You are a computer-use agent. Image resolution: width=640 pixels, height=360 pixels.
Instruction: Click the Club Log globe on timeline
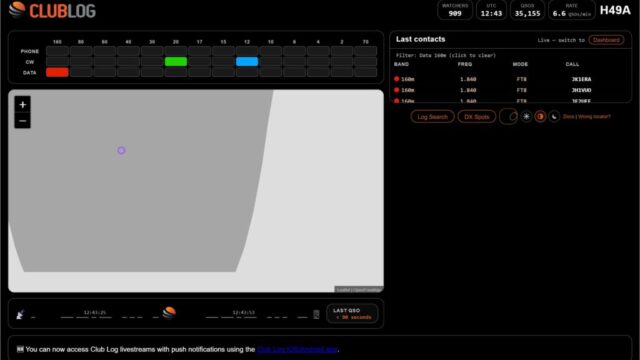pos(169,313)
